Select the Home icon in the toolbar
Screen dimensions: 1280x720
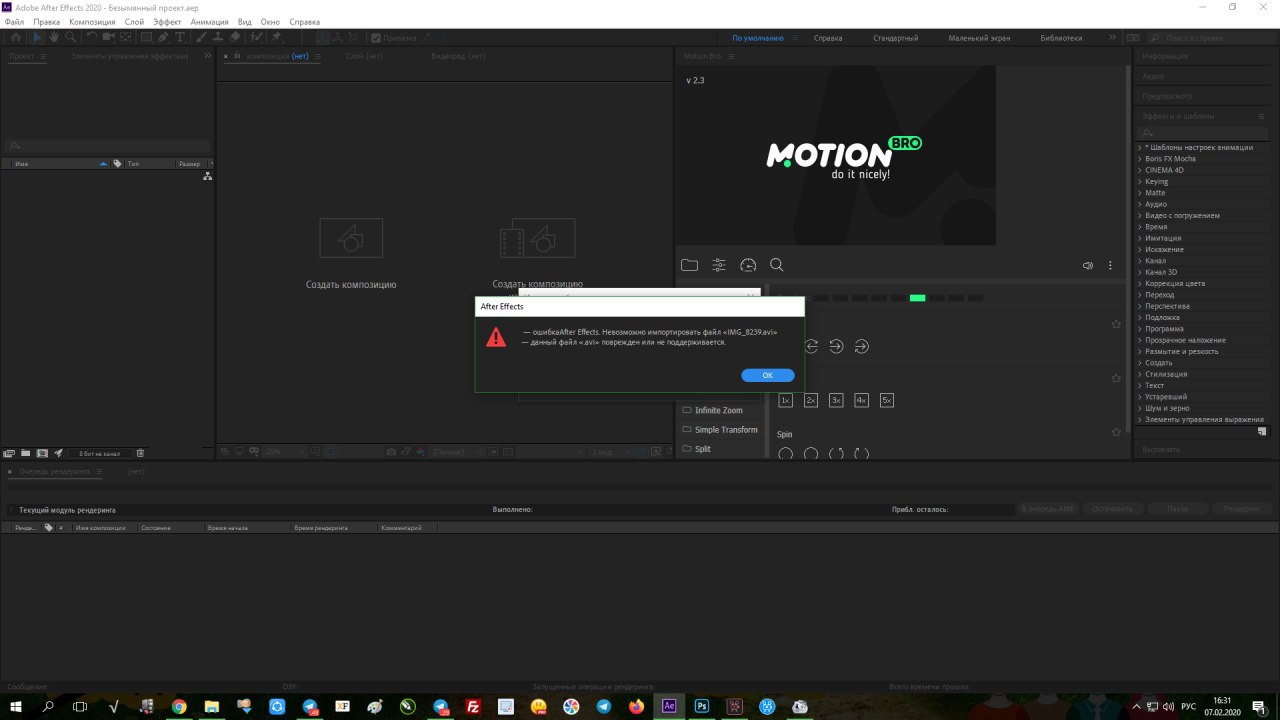click(x=14, y=37)
